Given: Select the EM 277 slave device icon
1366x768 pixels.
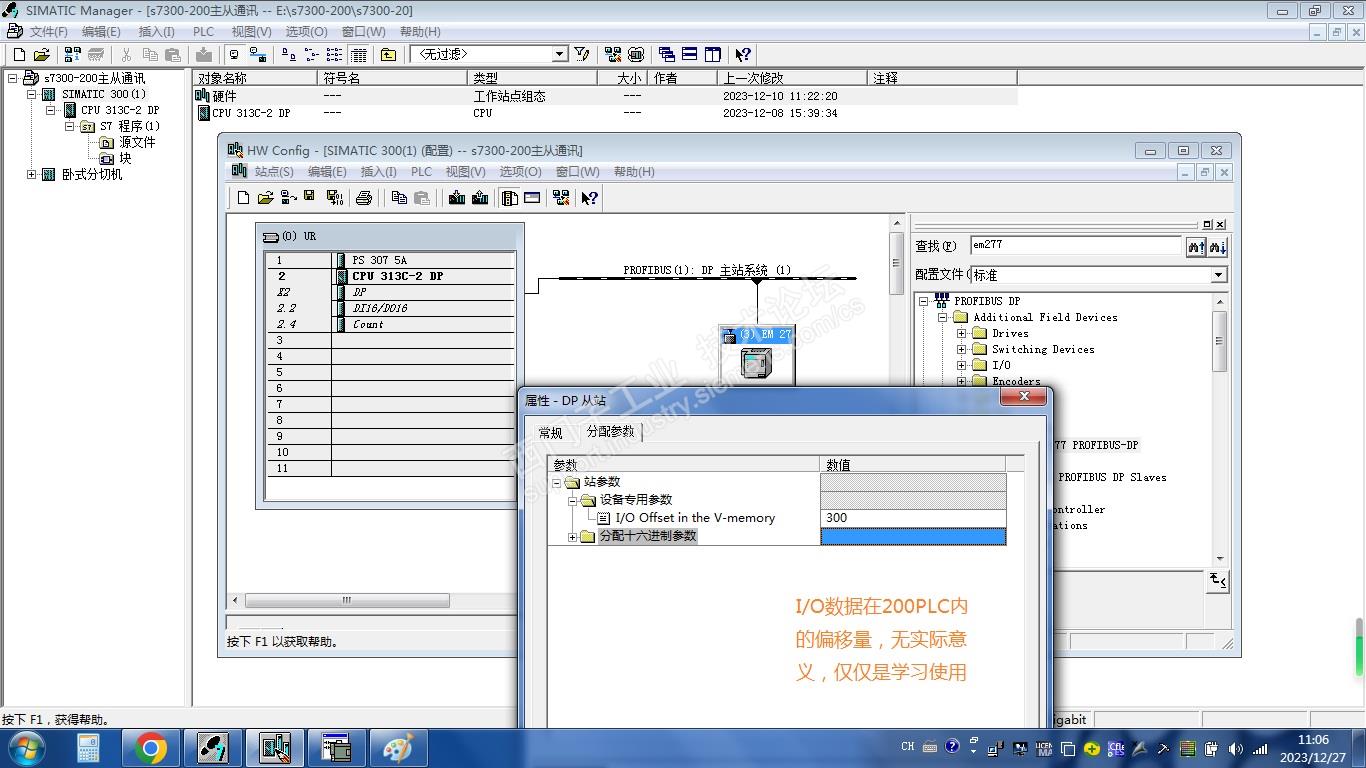Looking at the screenshot, I should [756, 362].
